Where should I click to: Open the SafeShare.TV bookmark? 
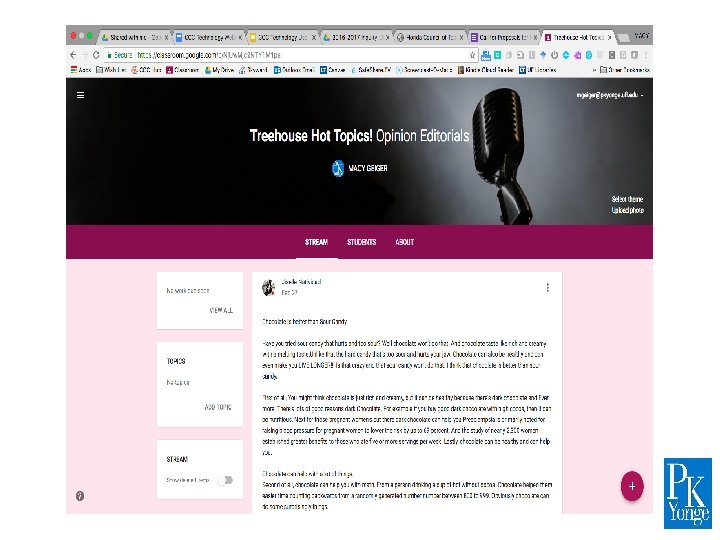tap(371, 70)
